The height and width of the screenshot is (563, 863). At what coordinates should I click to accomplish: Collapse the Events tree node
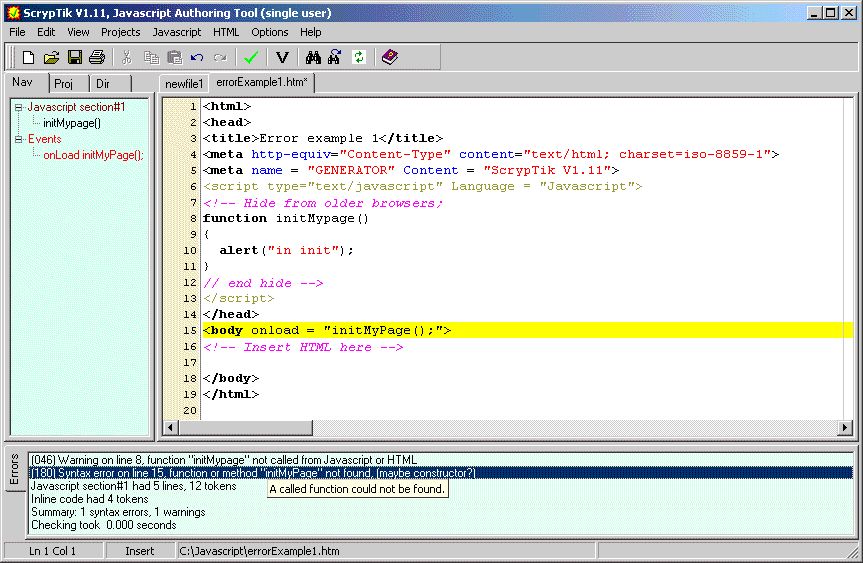pyautogui.click(x=18, y=139)
